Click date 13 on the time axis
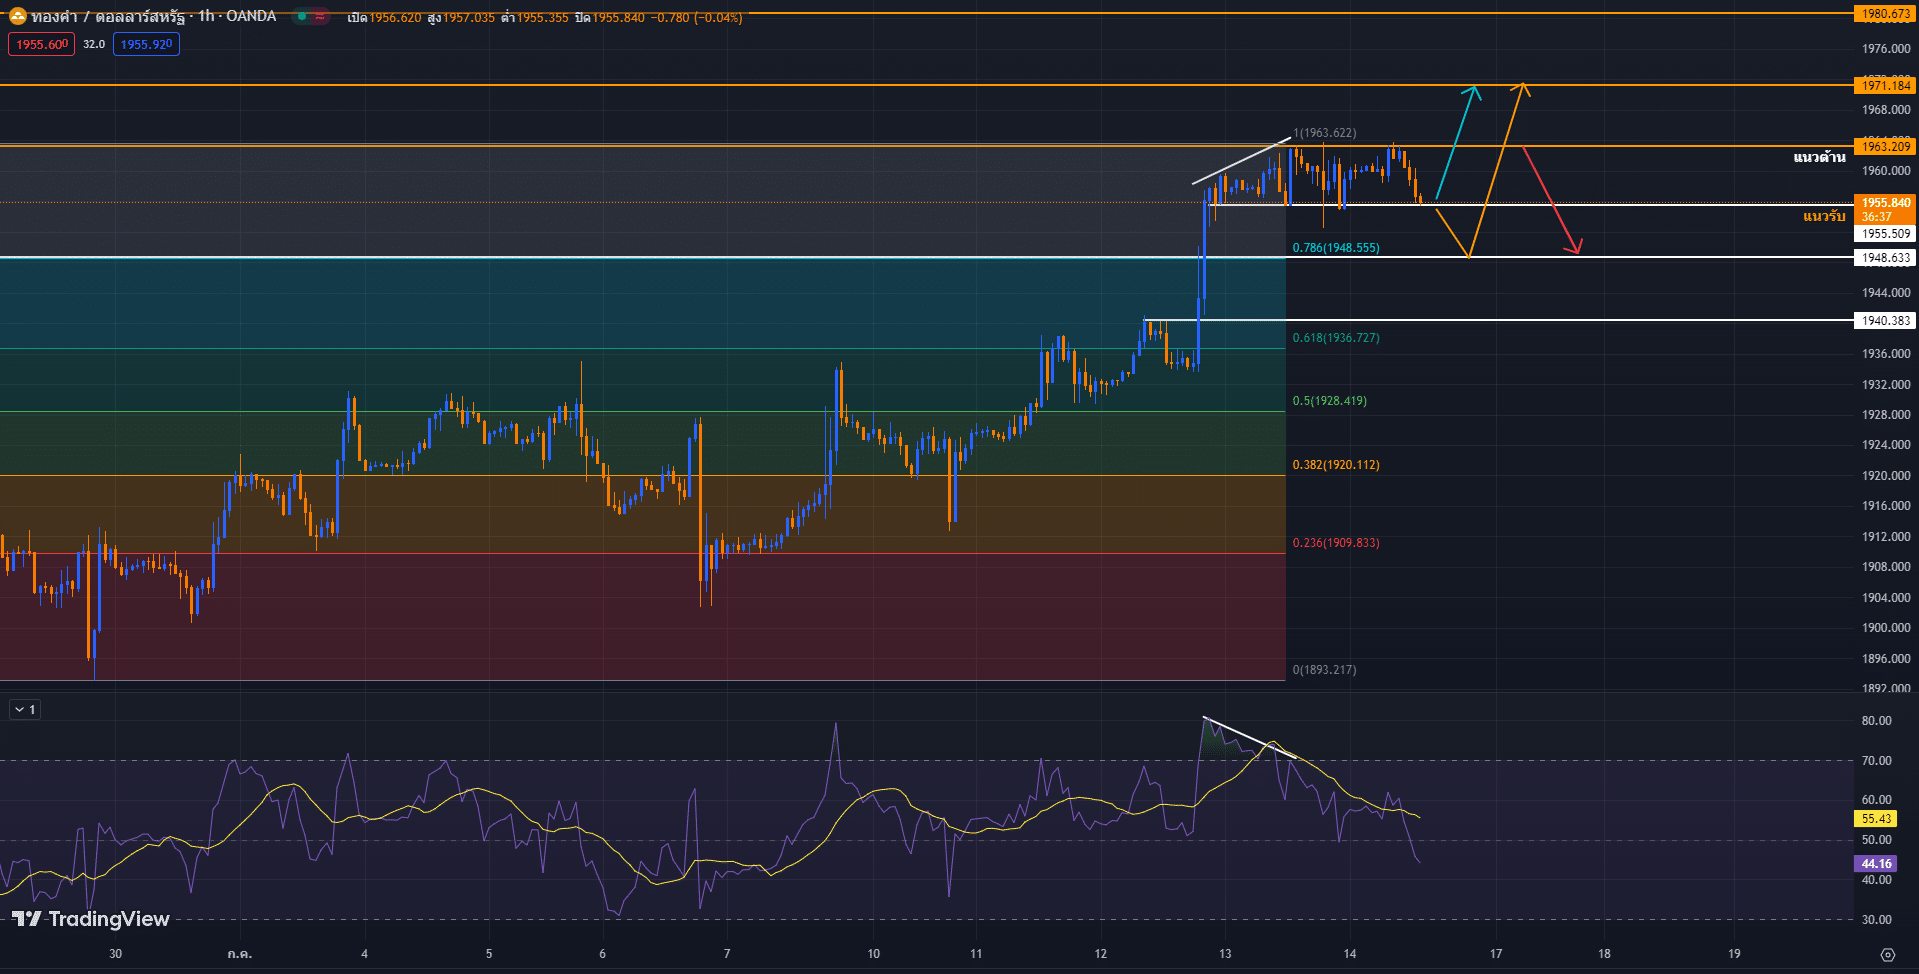This screenshot has width=1919, height=974. point(1225,954)
